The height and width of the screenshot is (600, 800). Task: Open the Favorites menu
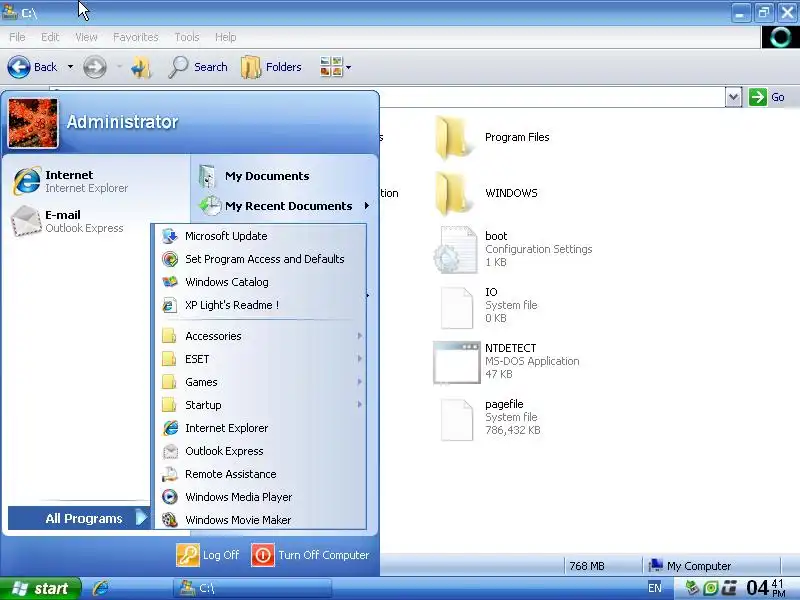[136, 37]
